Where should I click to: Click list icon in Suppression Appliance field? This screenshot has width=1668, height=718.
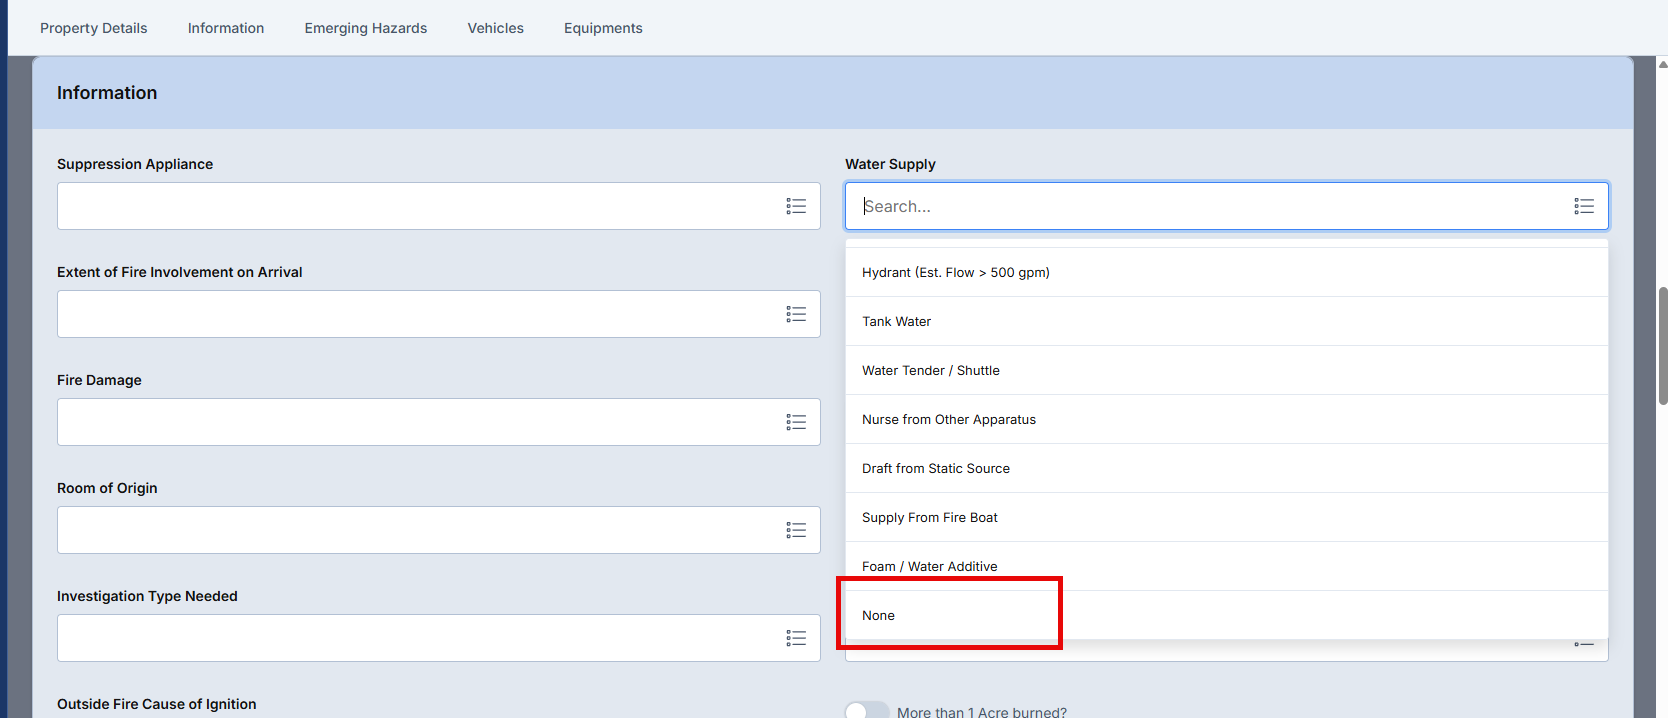[x=796, y=206]
